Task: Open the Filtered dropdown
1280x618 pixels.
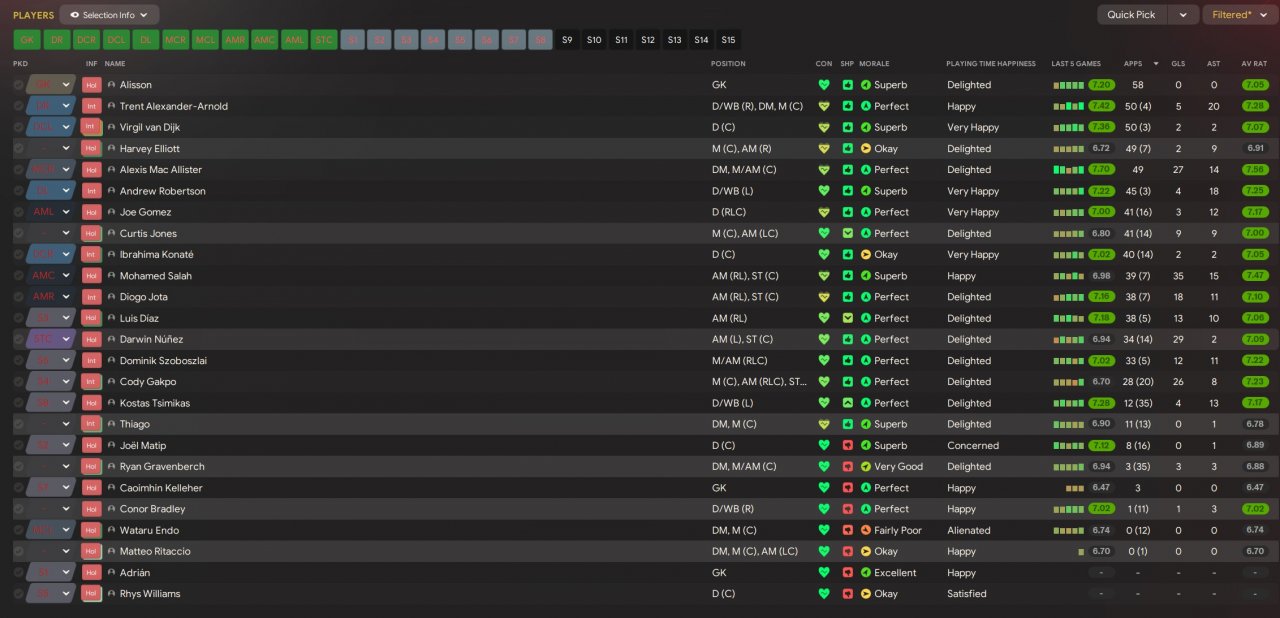Action: (1237, 15)
